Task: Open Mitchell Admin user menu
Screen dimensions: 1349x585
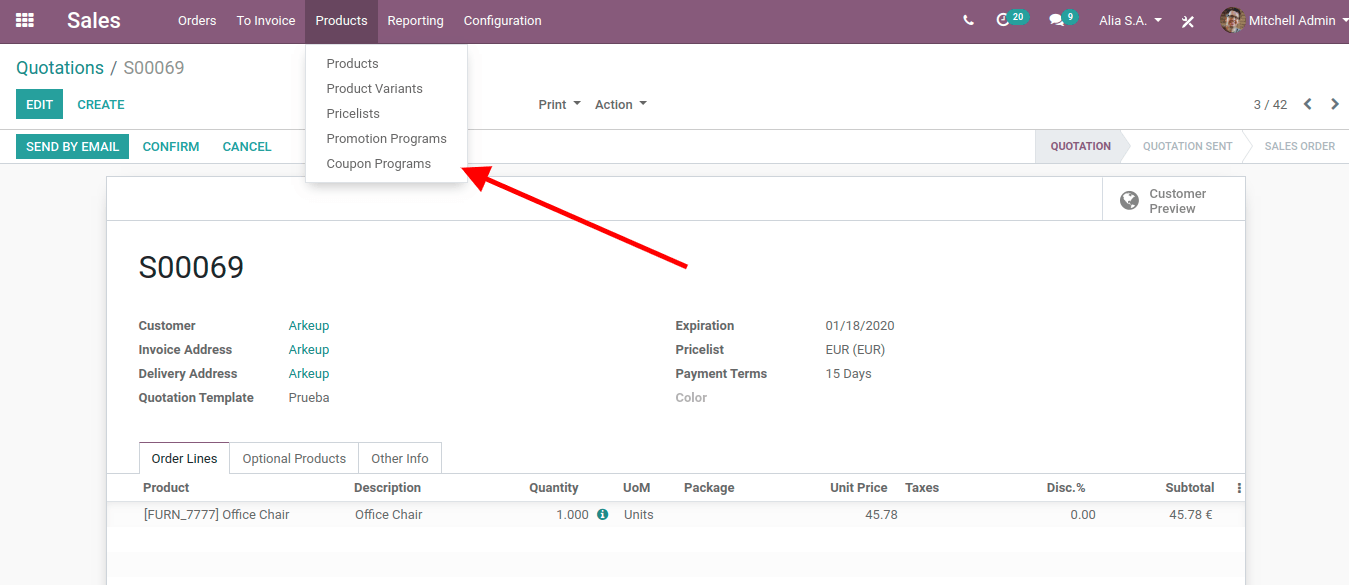Action: 1284,20
